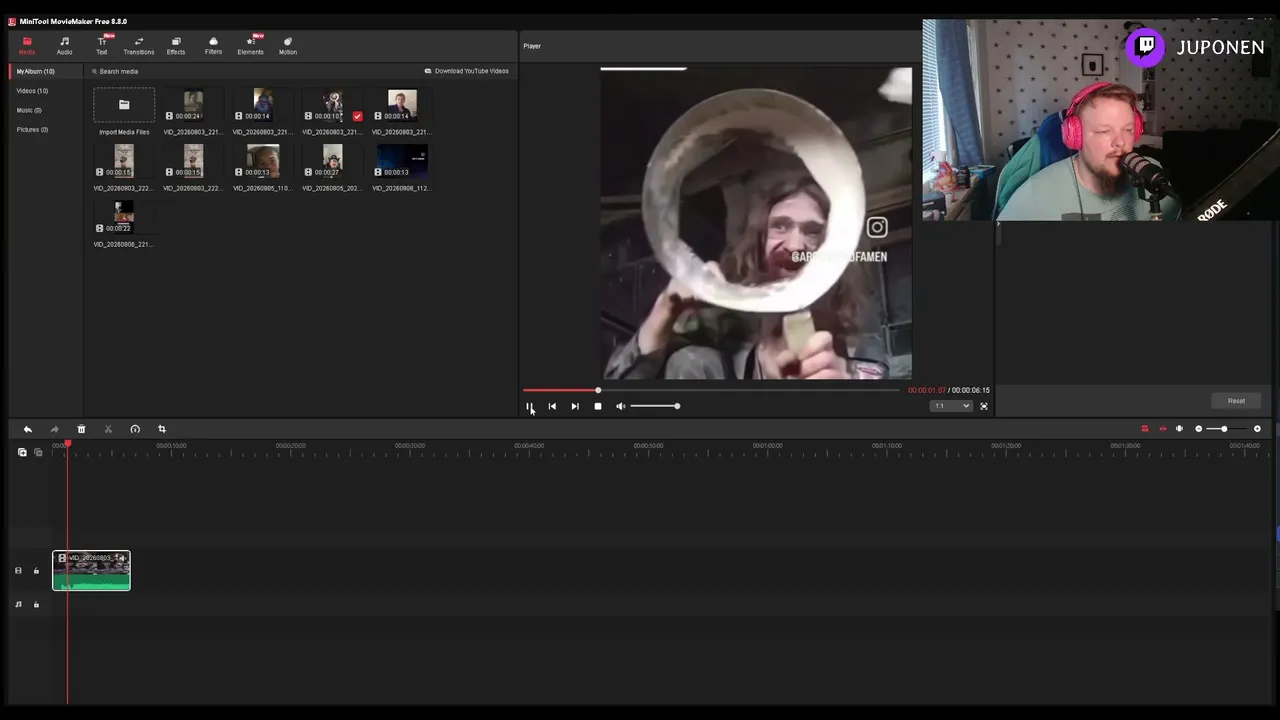Click the add track icon beside the ruler
1280x720 pixels.
pyautogui.click(x=22, y=452)
